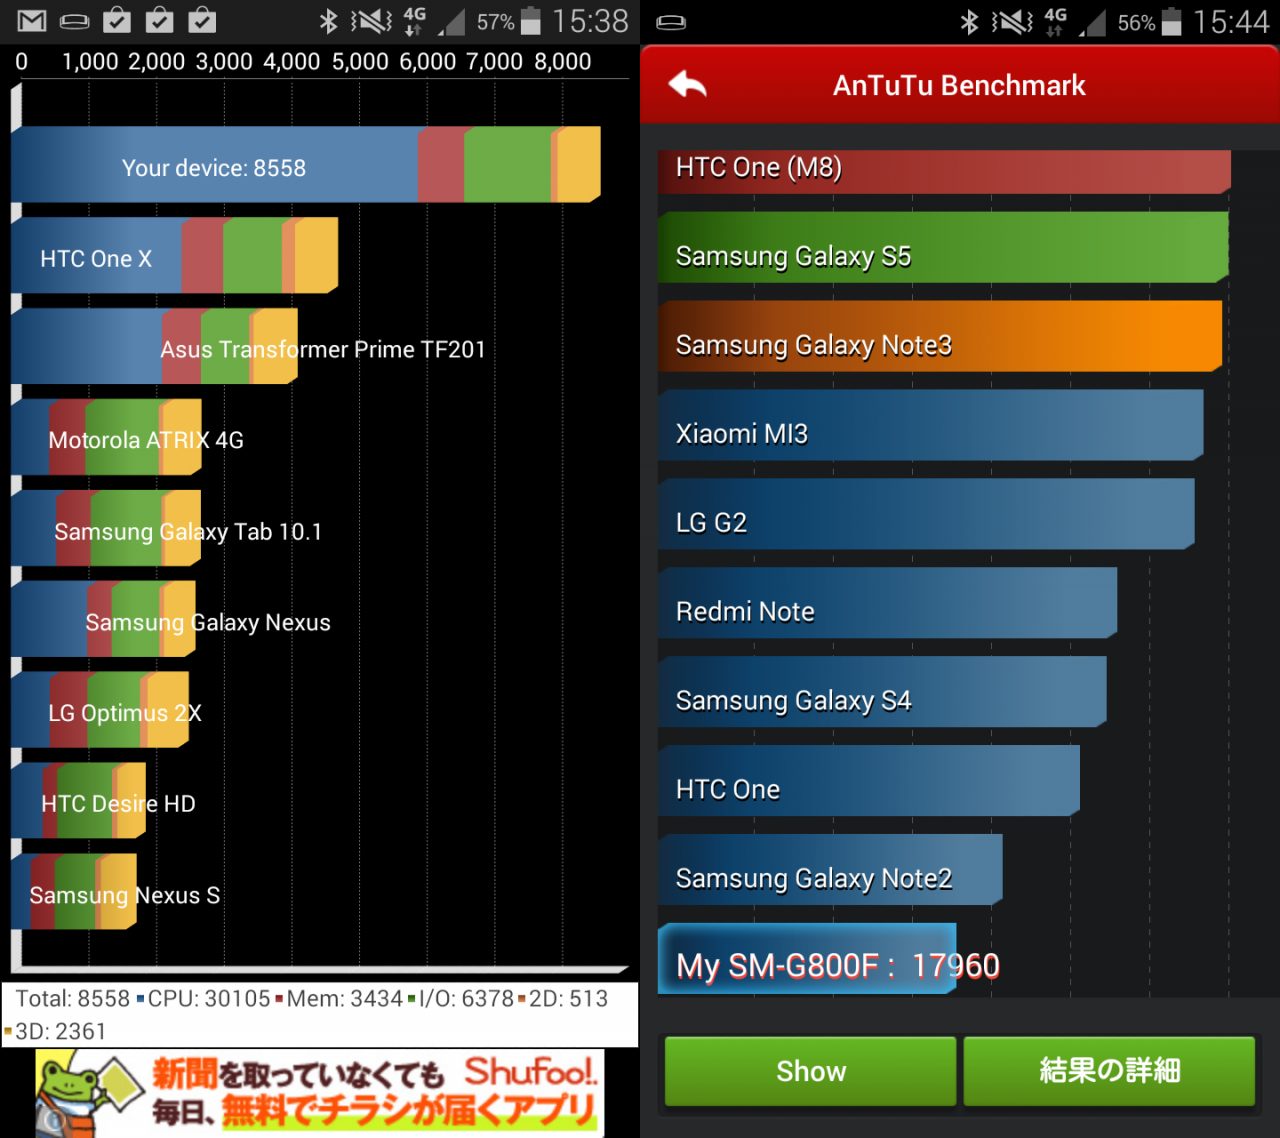Image resolution: width=1280 pixels, height=1138 pixels.
Task: Select the Samsung Nexus S bar
Action: [74, 893]
